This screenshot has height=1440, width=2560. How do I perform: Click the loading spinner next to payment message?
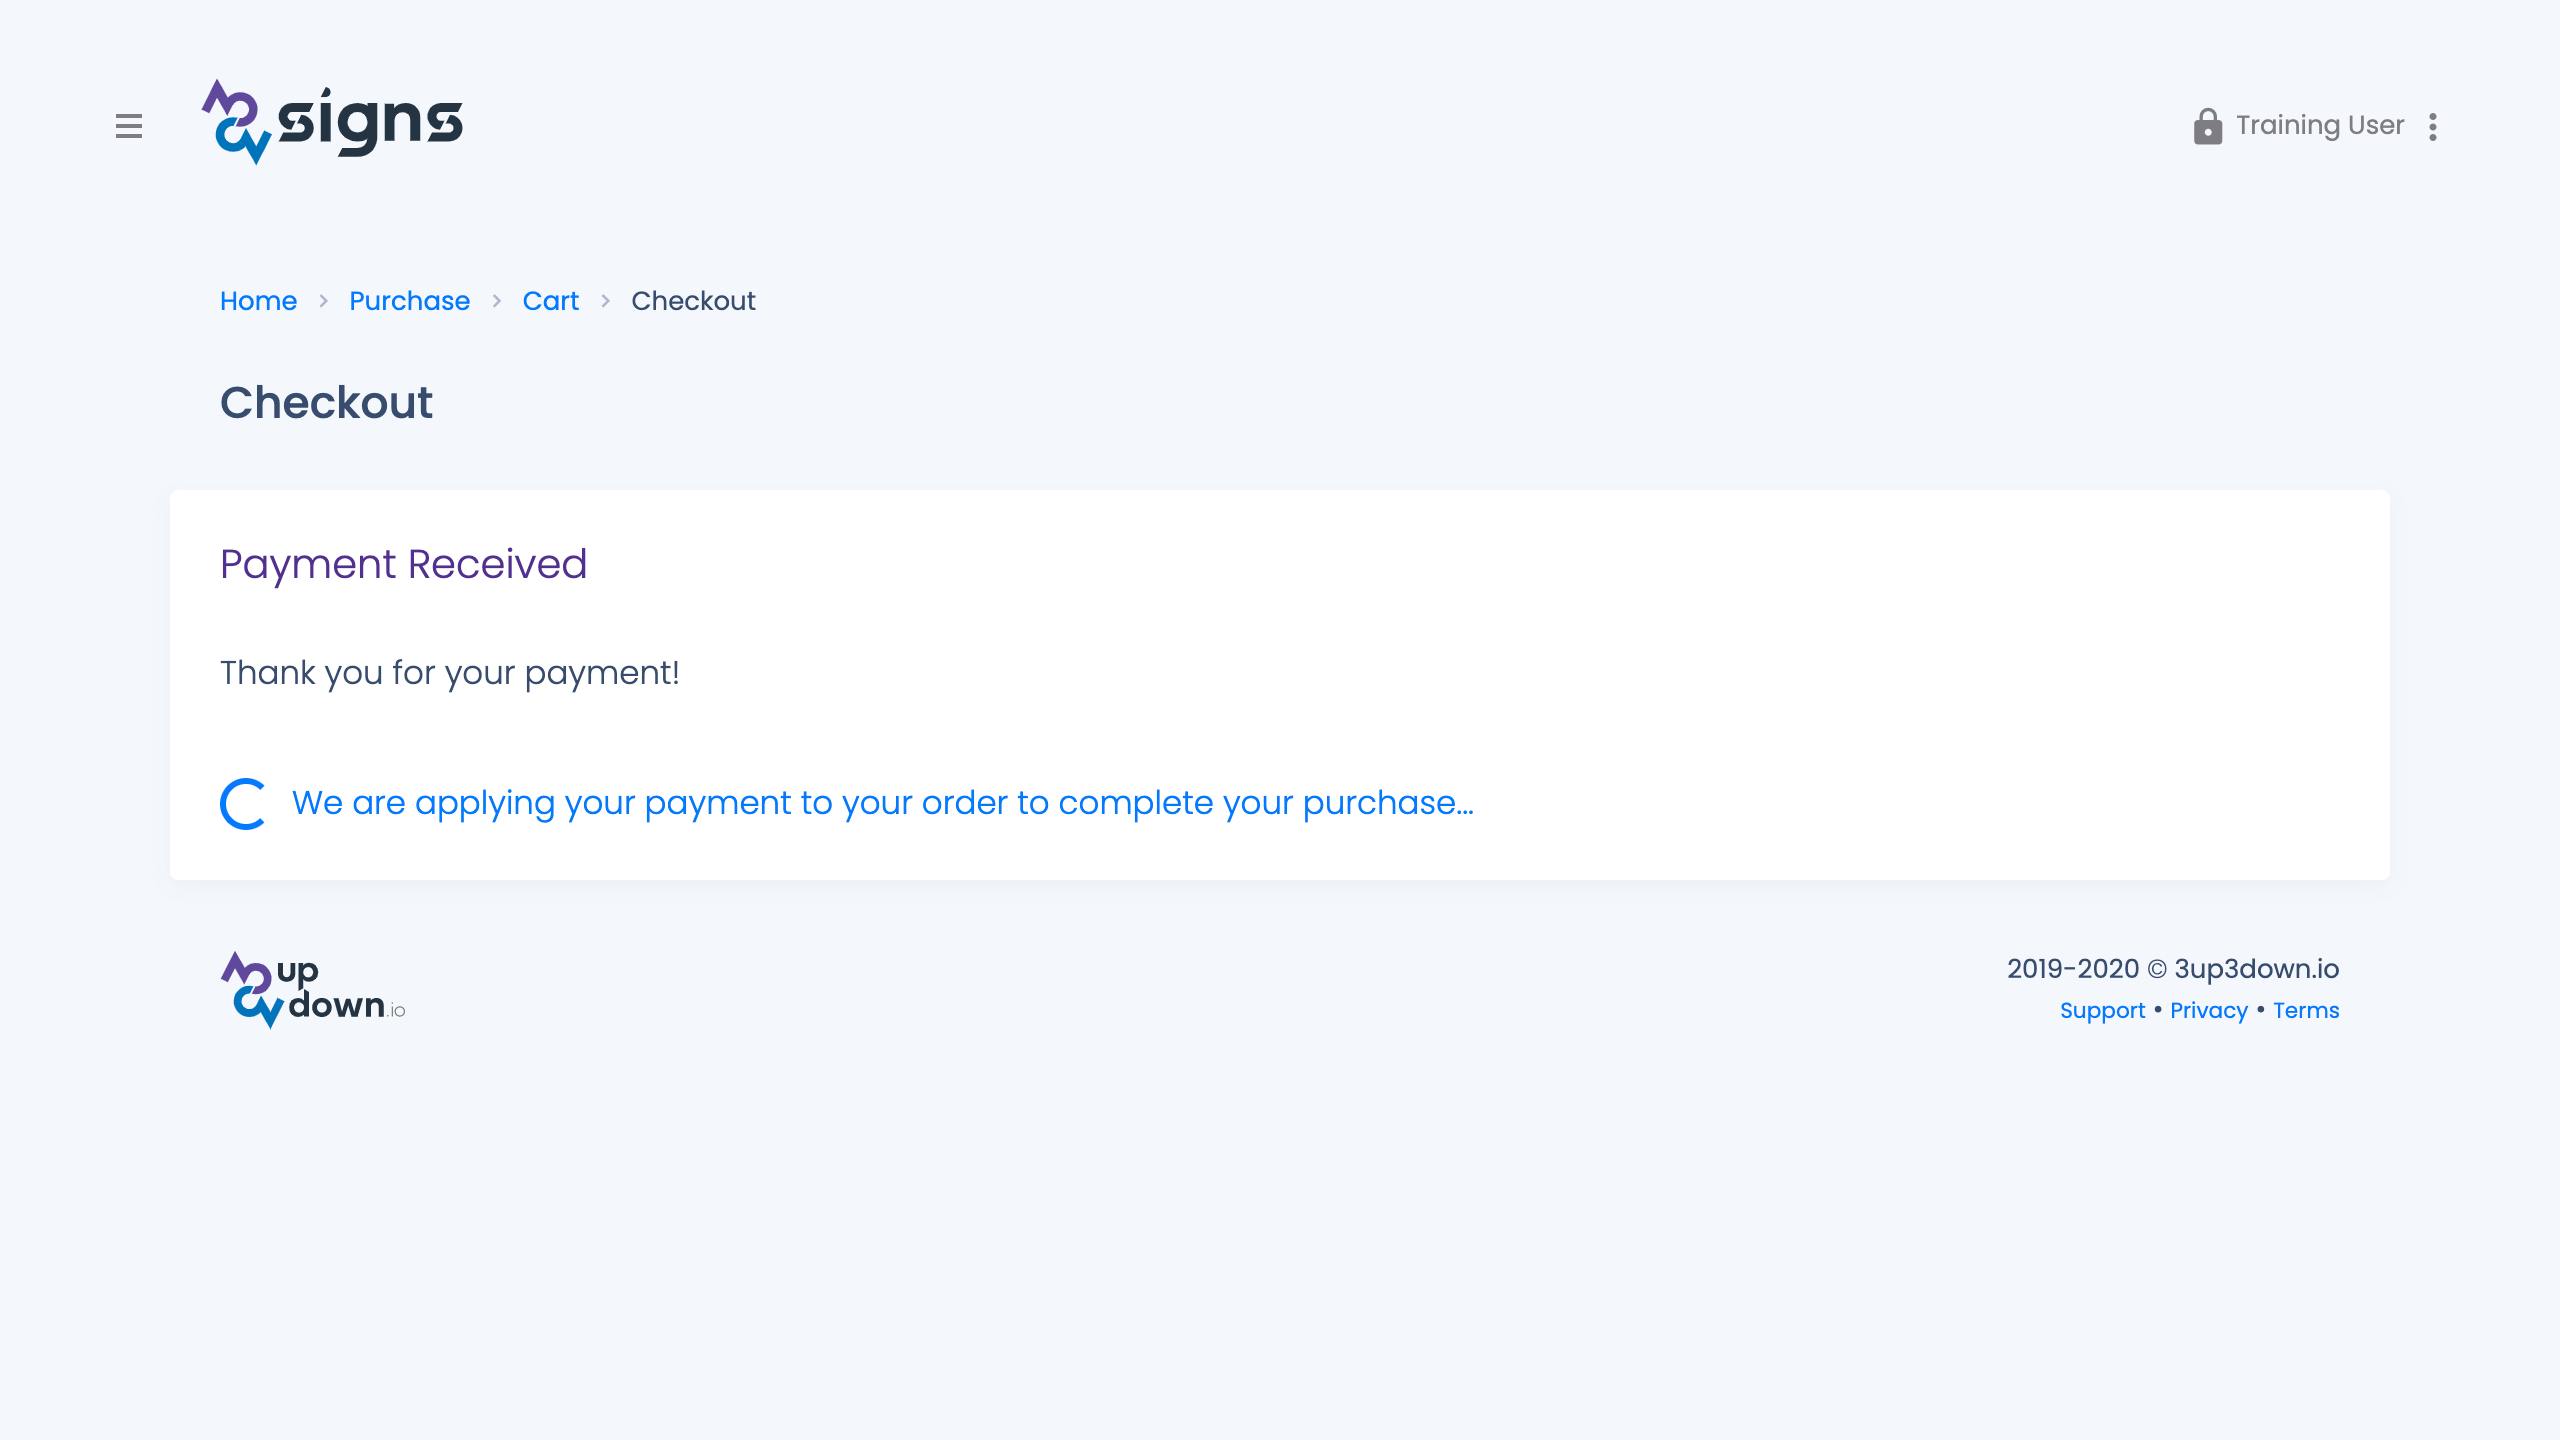243,802
